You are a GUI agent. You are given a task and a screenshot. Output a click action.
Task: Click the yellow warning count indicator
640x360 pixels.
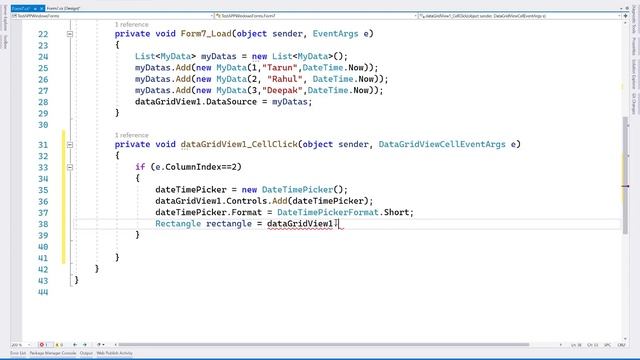click(59, 345)
